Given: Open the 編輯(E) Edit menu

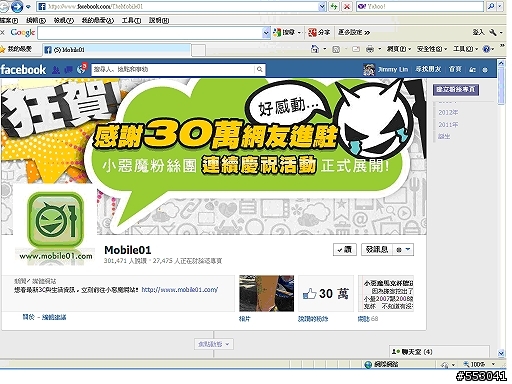Looking at the screenshot, I should pyautogui.click(x=36, y=20).
